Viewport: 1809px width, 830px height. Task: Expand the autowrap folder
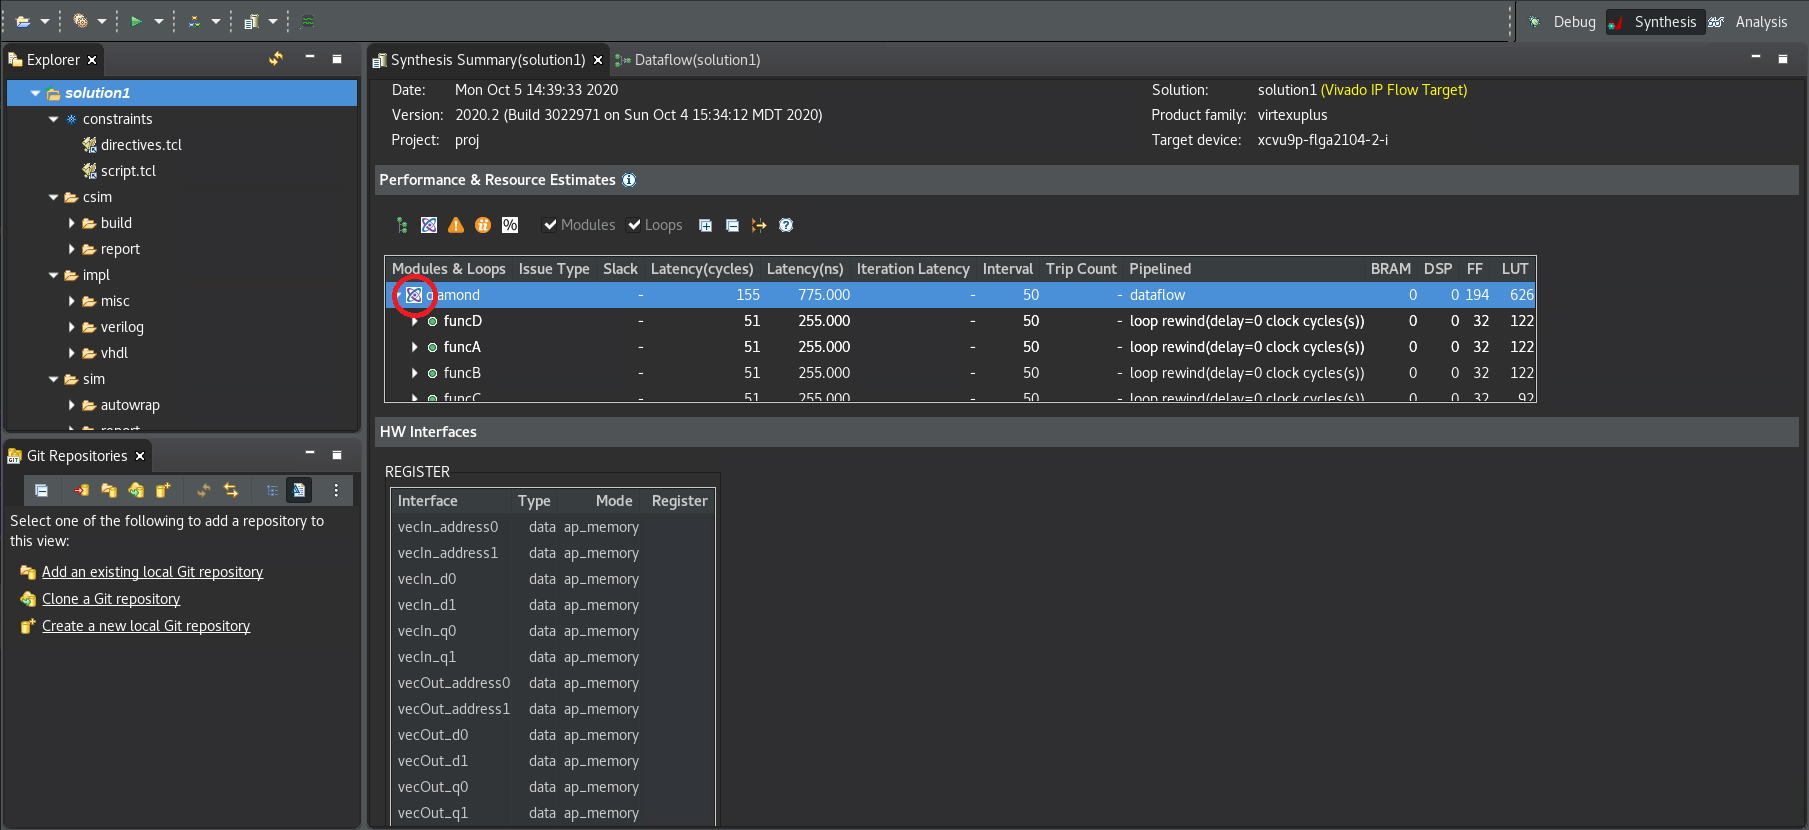(x=72, y=405)
